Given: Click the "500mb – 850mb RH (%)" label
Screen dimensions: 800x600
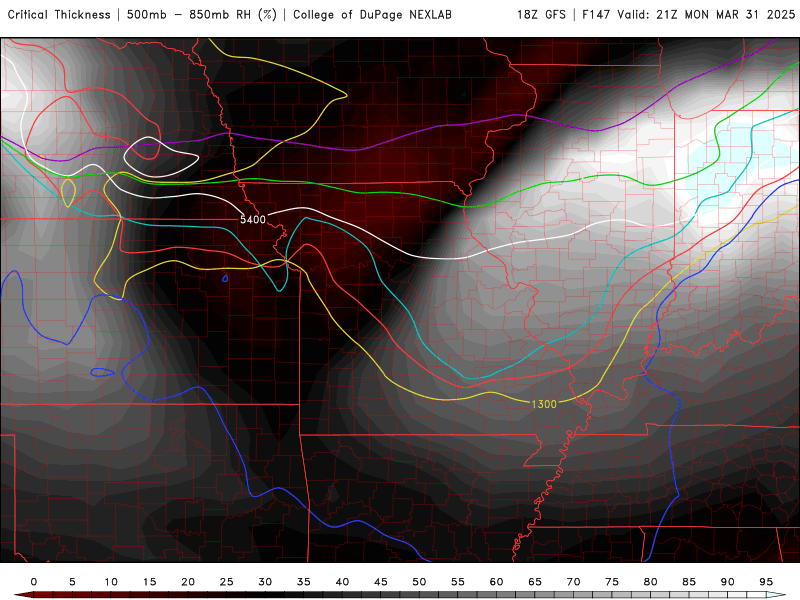Looking at the screenshot, I should click(202, 15).
